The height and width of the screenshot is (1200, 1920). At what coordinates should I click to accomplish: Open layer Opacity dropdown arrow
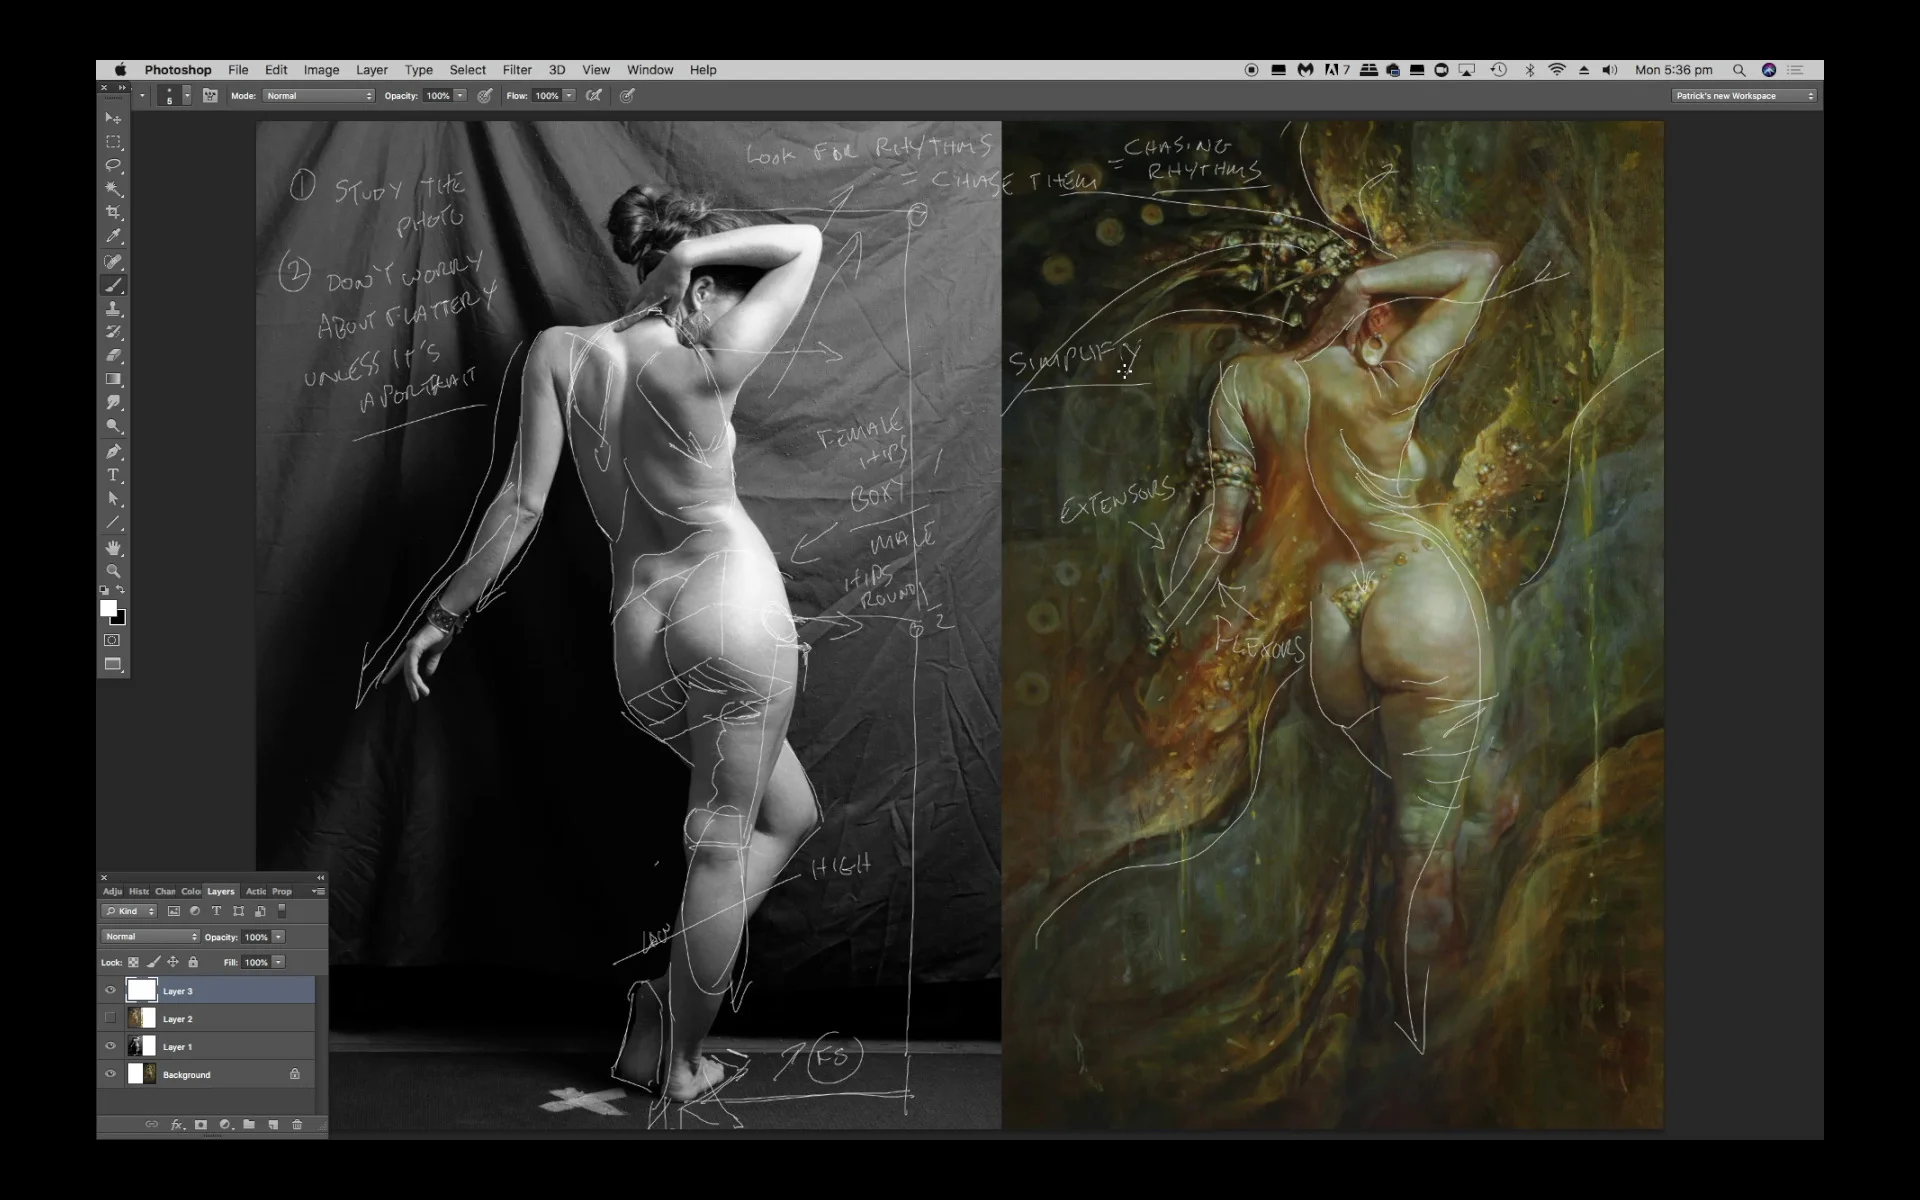278,937
